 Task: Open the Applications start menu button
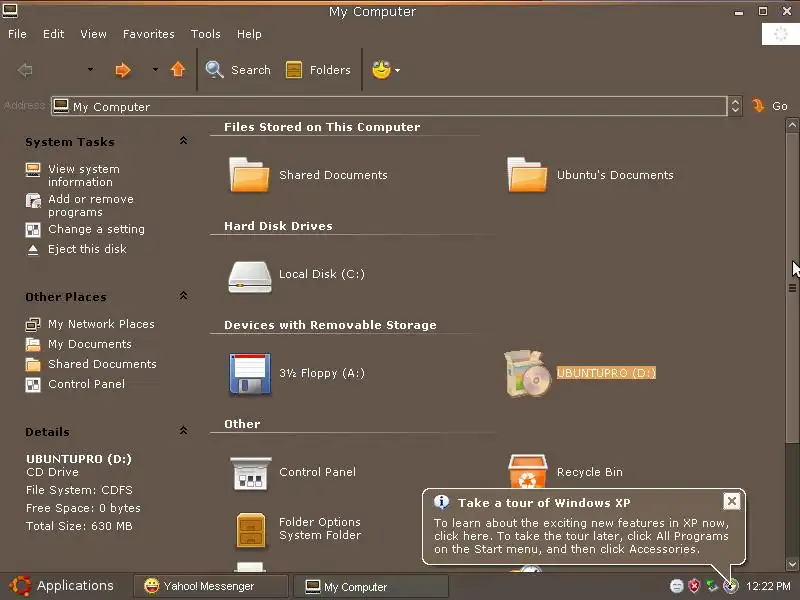click(x=61, y=586)
